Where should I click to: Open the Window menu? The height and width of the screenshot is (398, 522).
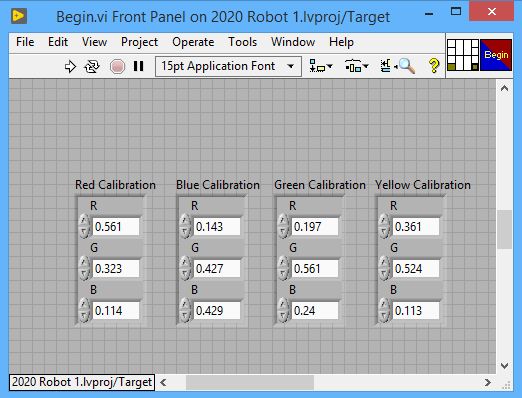coord(293,42)
